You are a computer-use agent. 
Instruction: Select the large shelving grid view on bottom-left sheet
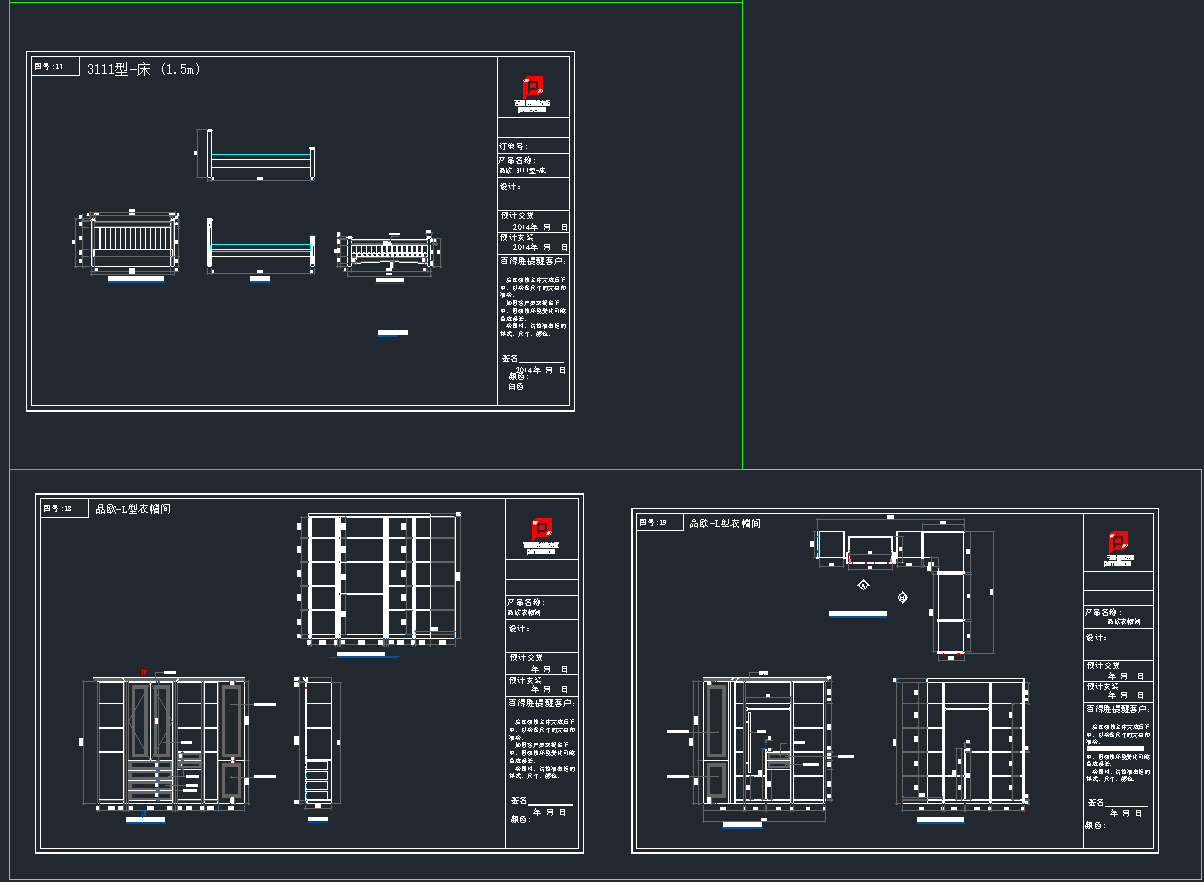tap(380, 576)
